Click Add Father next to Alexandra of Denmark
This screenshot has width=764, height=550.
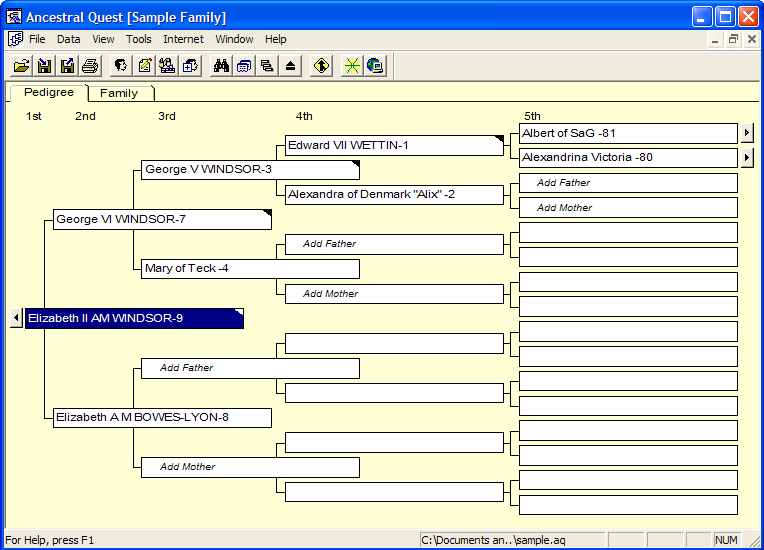pyautogui.click(x=628, y=183)
